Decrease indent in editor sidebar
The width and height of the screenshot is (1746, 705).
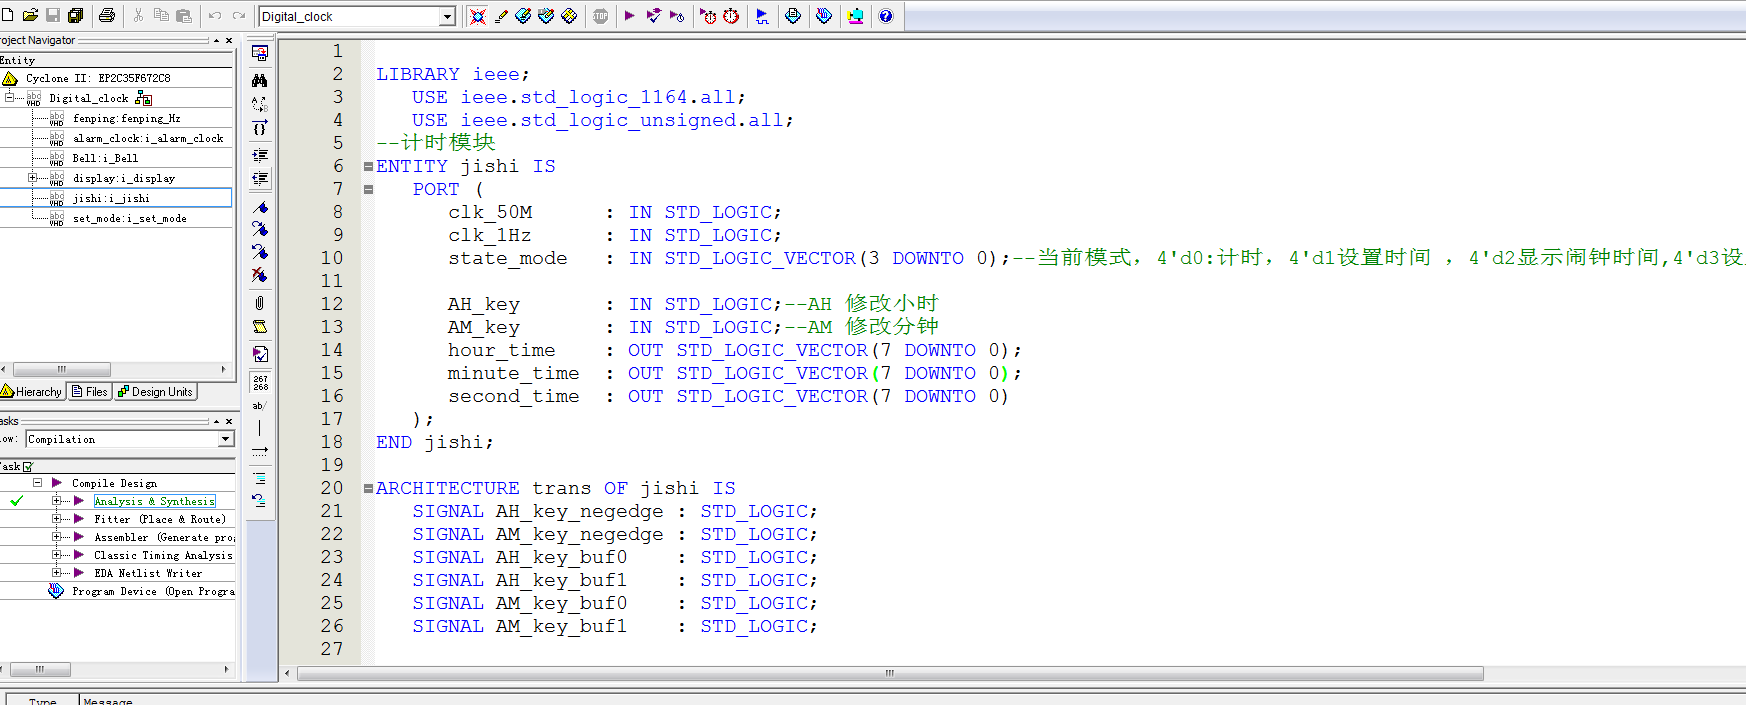[x=260, y=179]
